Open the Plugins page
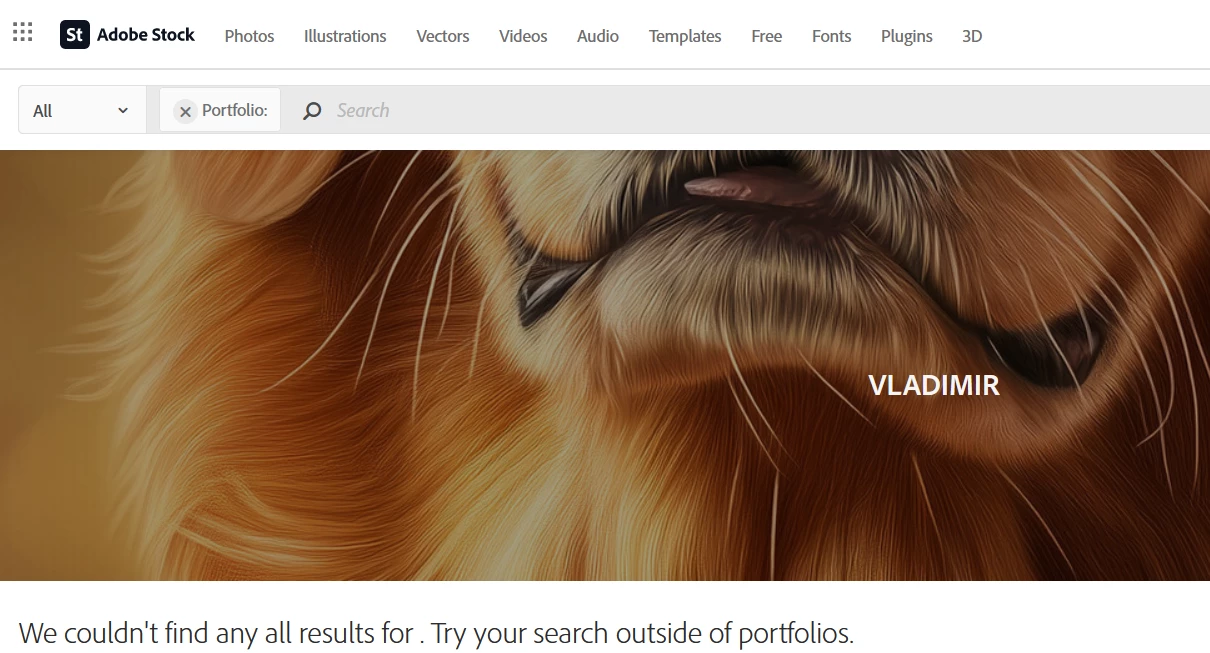 click(x=907, y=36)
